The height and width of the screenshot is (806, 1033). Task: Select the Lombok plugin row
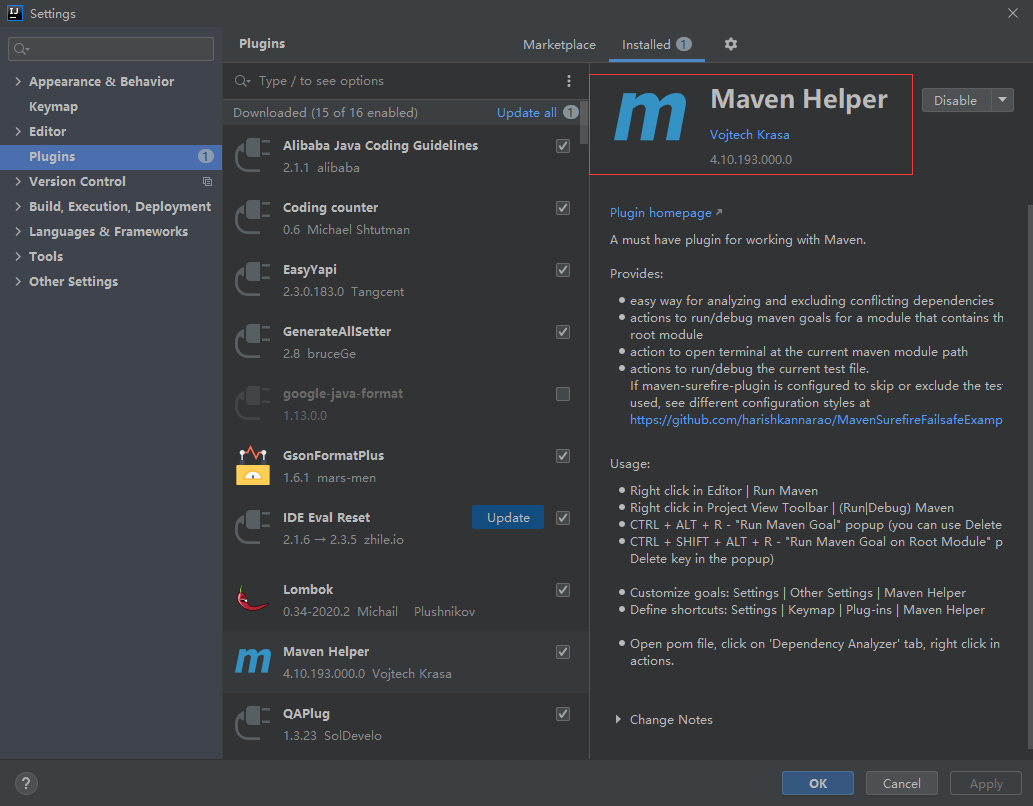[406, 600]
